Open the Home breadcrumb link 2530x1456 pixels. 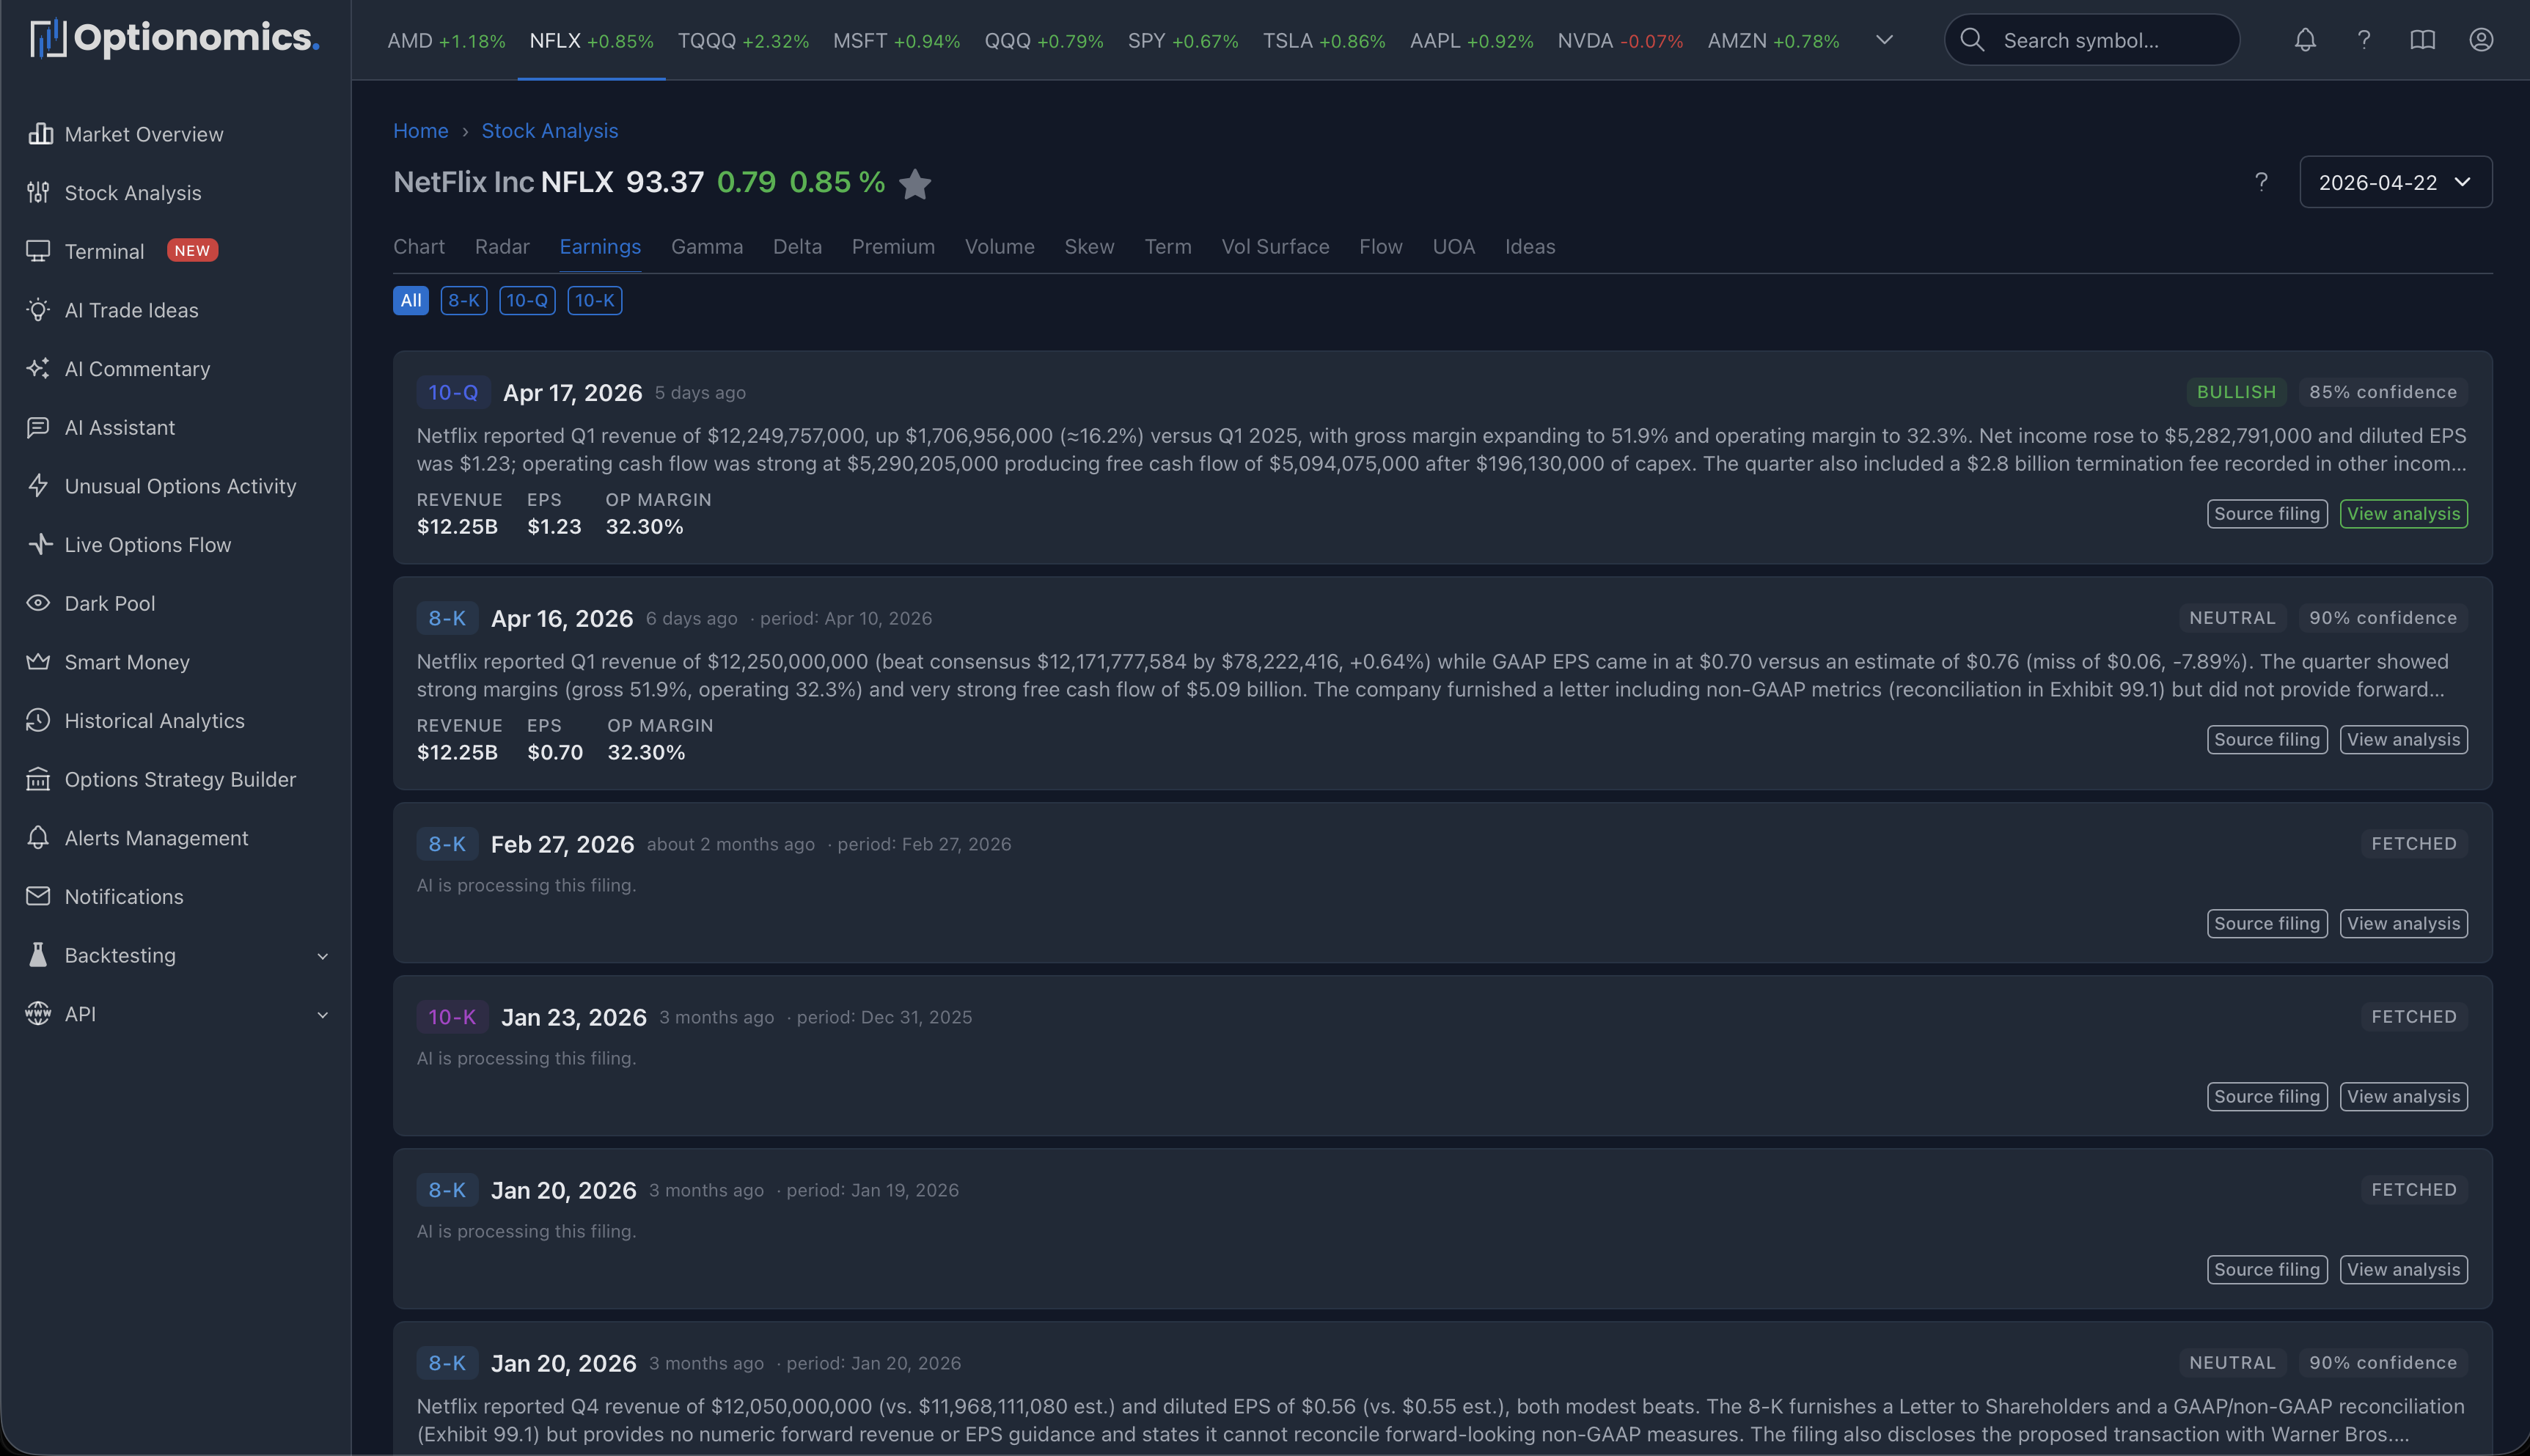coord(420,131)
